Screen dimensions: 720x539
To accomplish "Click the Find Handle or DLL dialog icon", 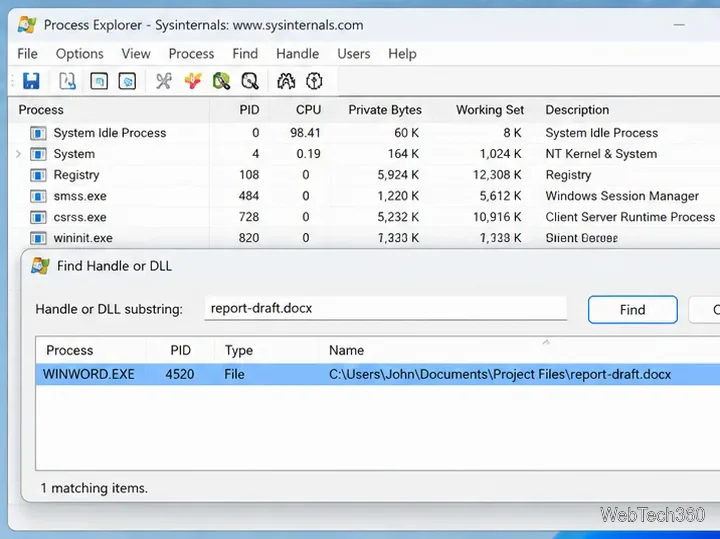I will 40,266.
